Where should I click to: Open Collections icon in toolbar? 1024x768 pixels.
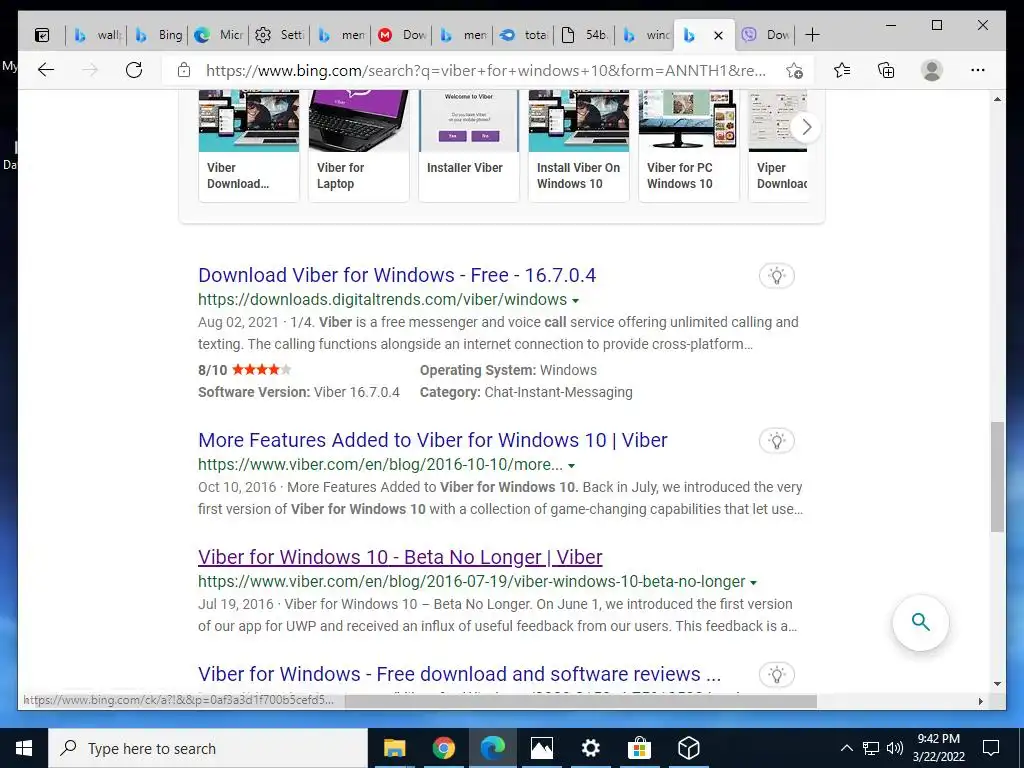pos(886,70)
